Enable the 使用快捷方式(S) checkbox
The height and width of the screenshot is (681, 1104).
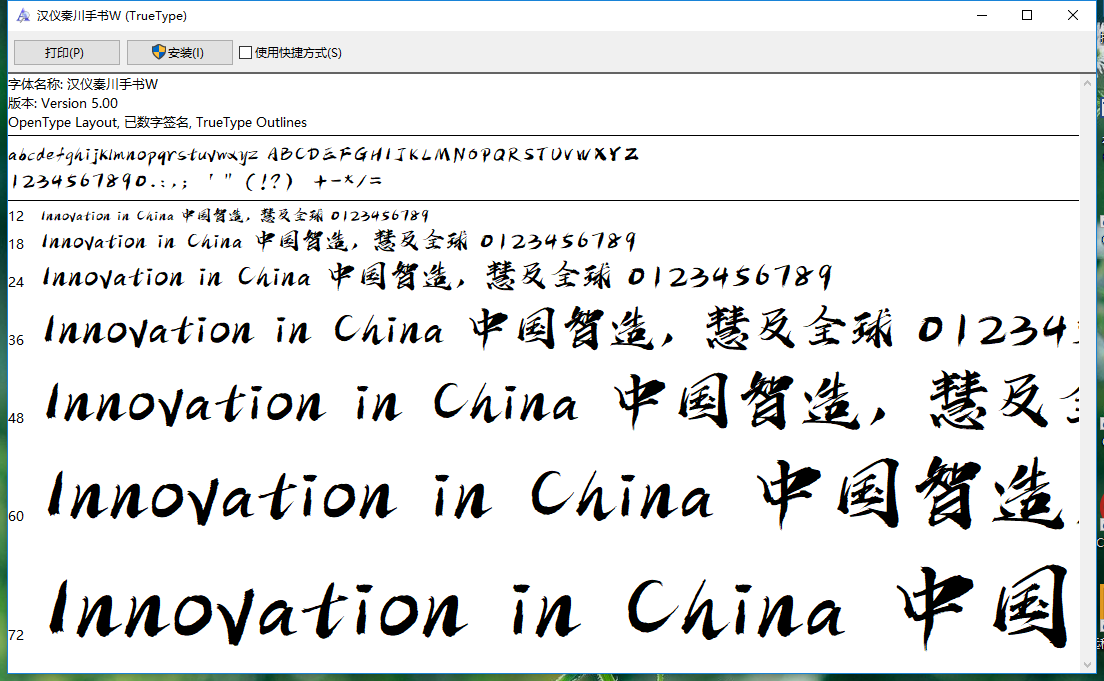pyautogui.click(x=244, y=52)
